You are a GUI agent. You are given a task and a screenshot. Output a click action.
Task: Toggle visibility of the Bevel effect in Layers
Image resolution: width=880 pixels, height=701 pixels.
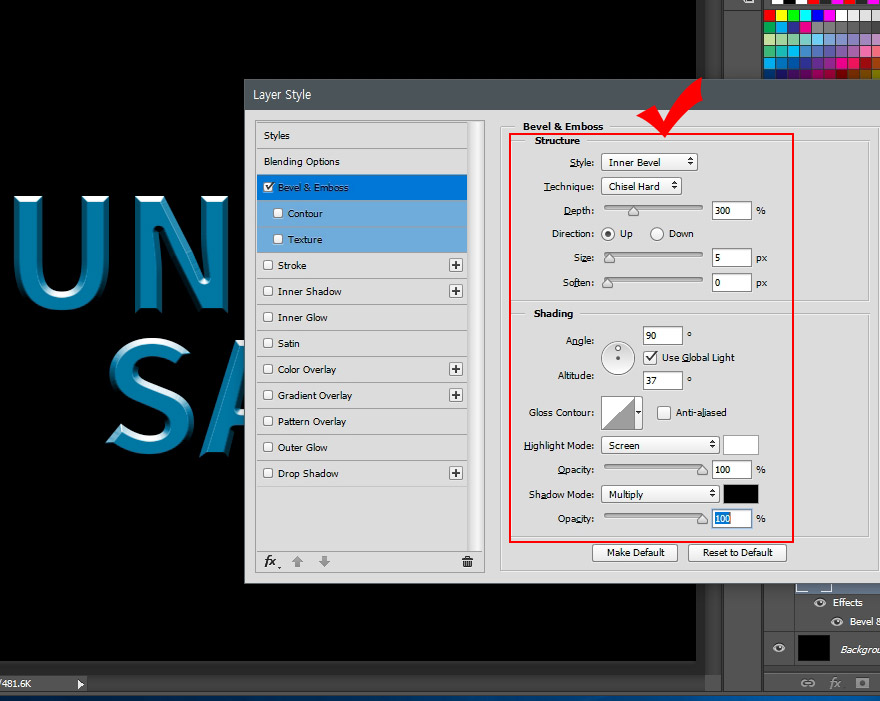[x=837, y=621]
